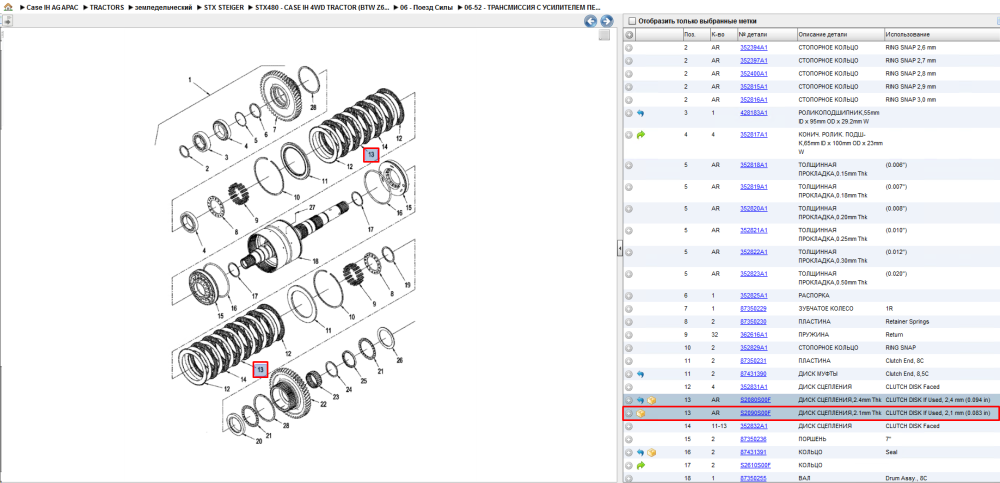Click the add-all plus icon in table header

[x=629, y=34]
